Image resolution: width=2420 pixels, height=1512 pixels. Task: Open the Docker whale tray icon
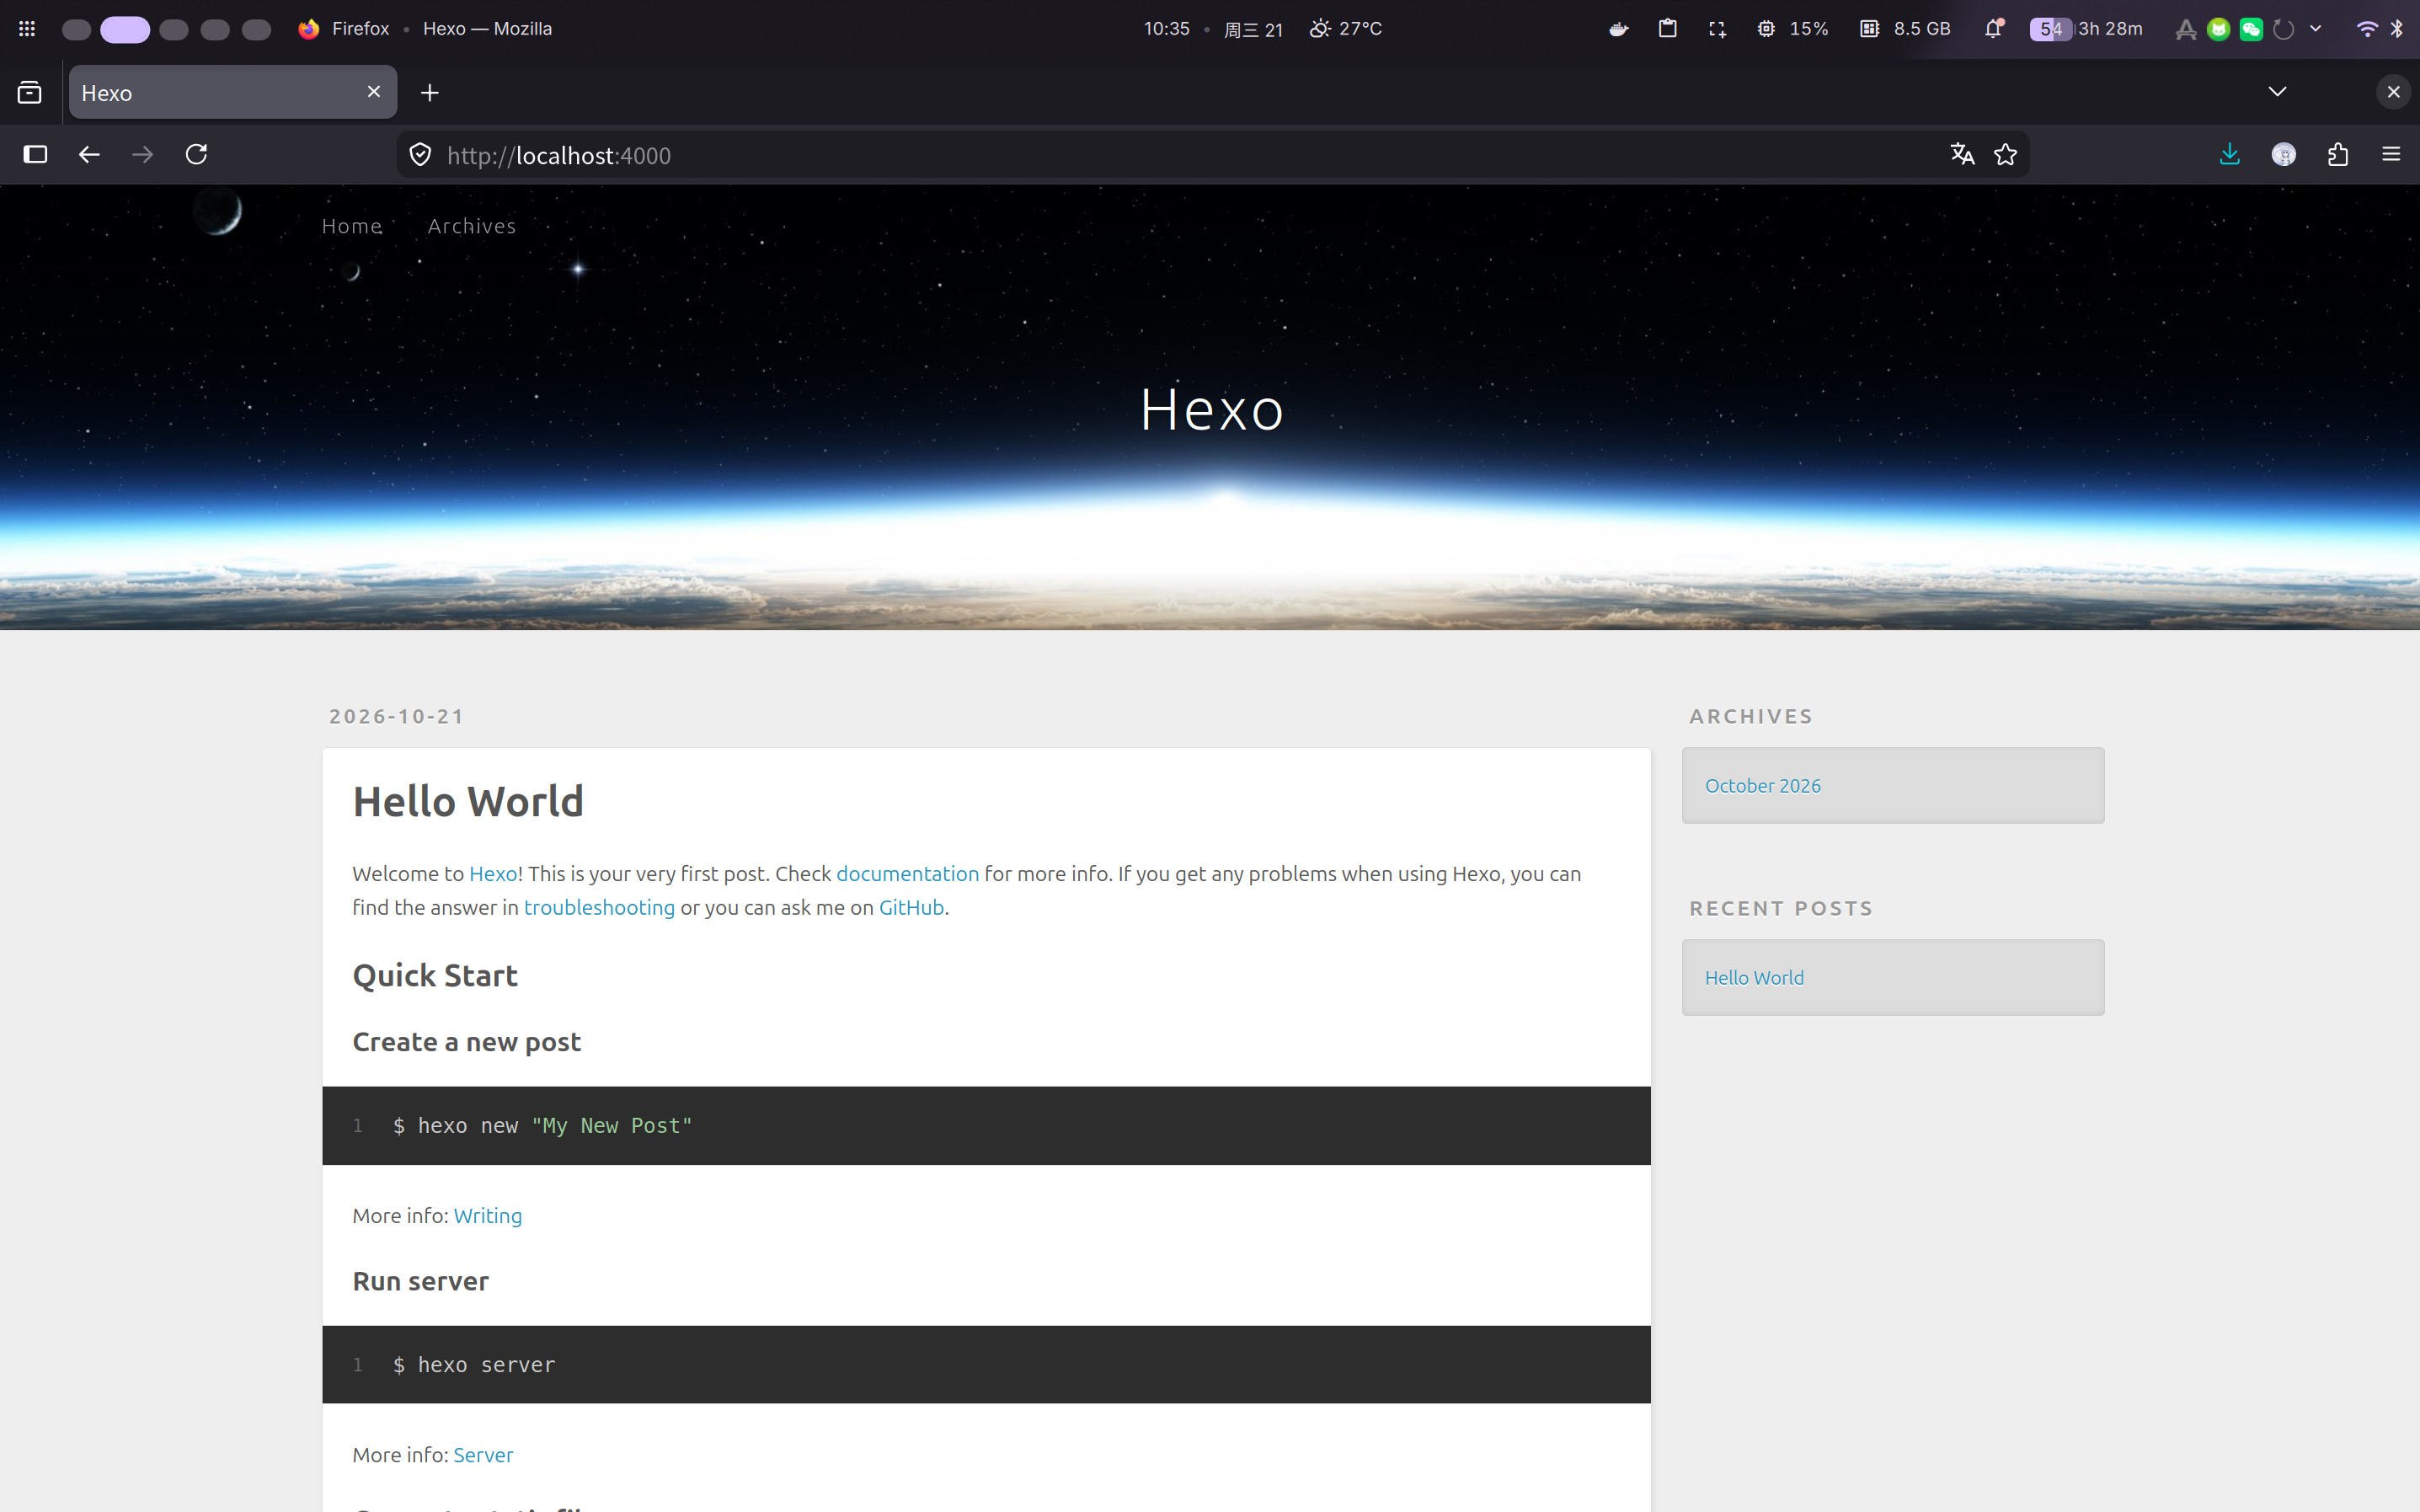coord(1619,29)
